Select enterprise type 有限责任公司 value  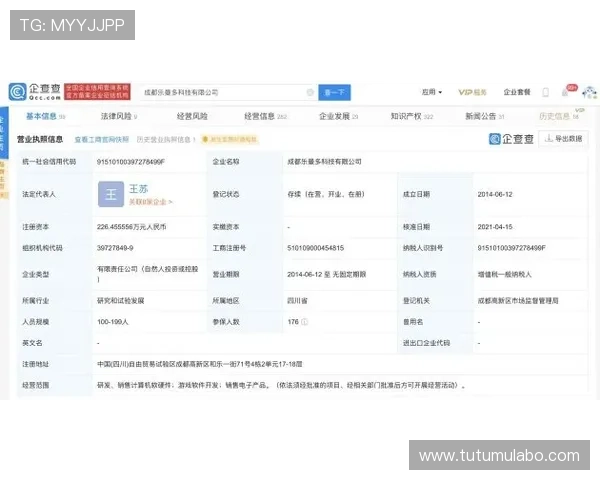(147, 274)
